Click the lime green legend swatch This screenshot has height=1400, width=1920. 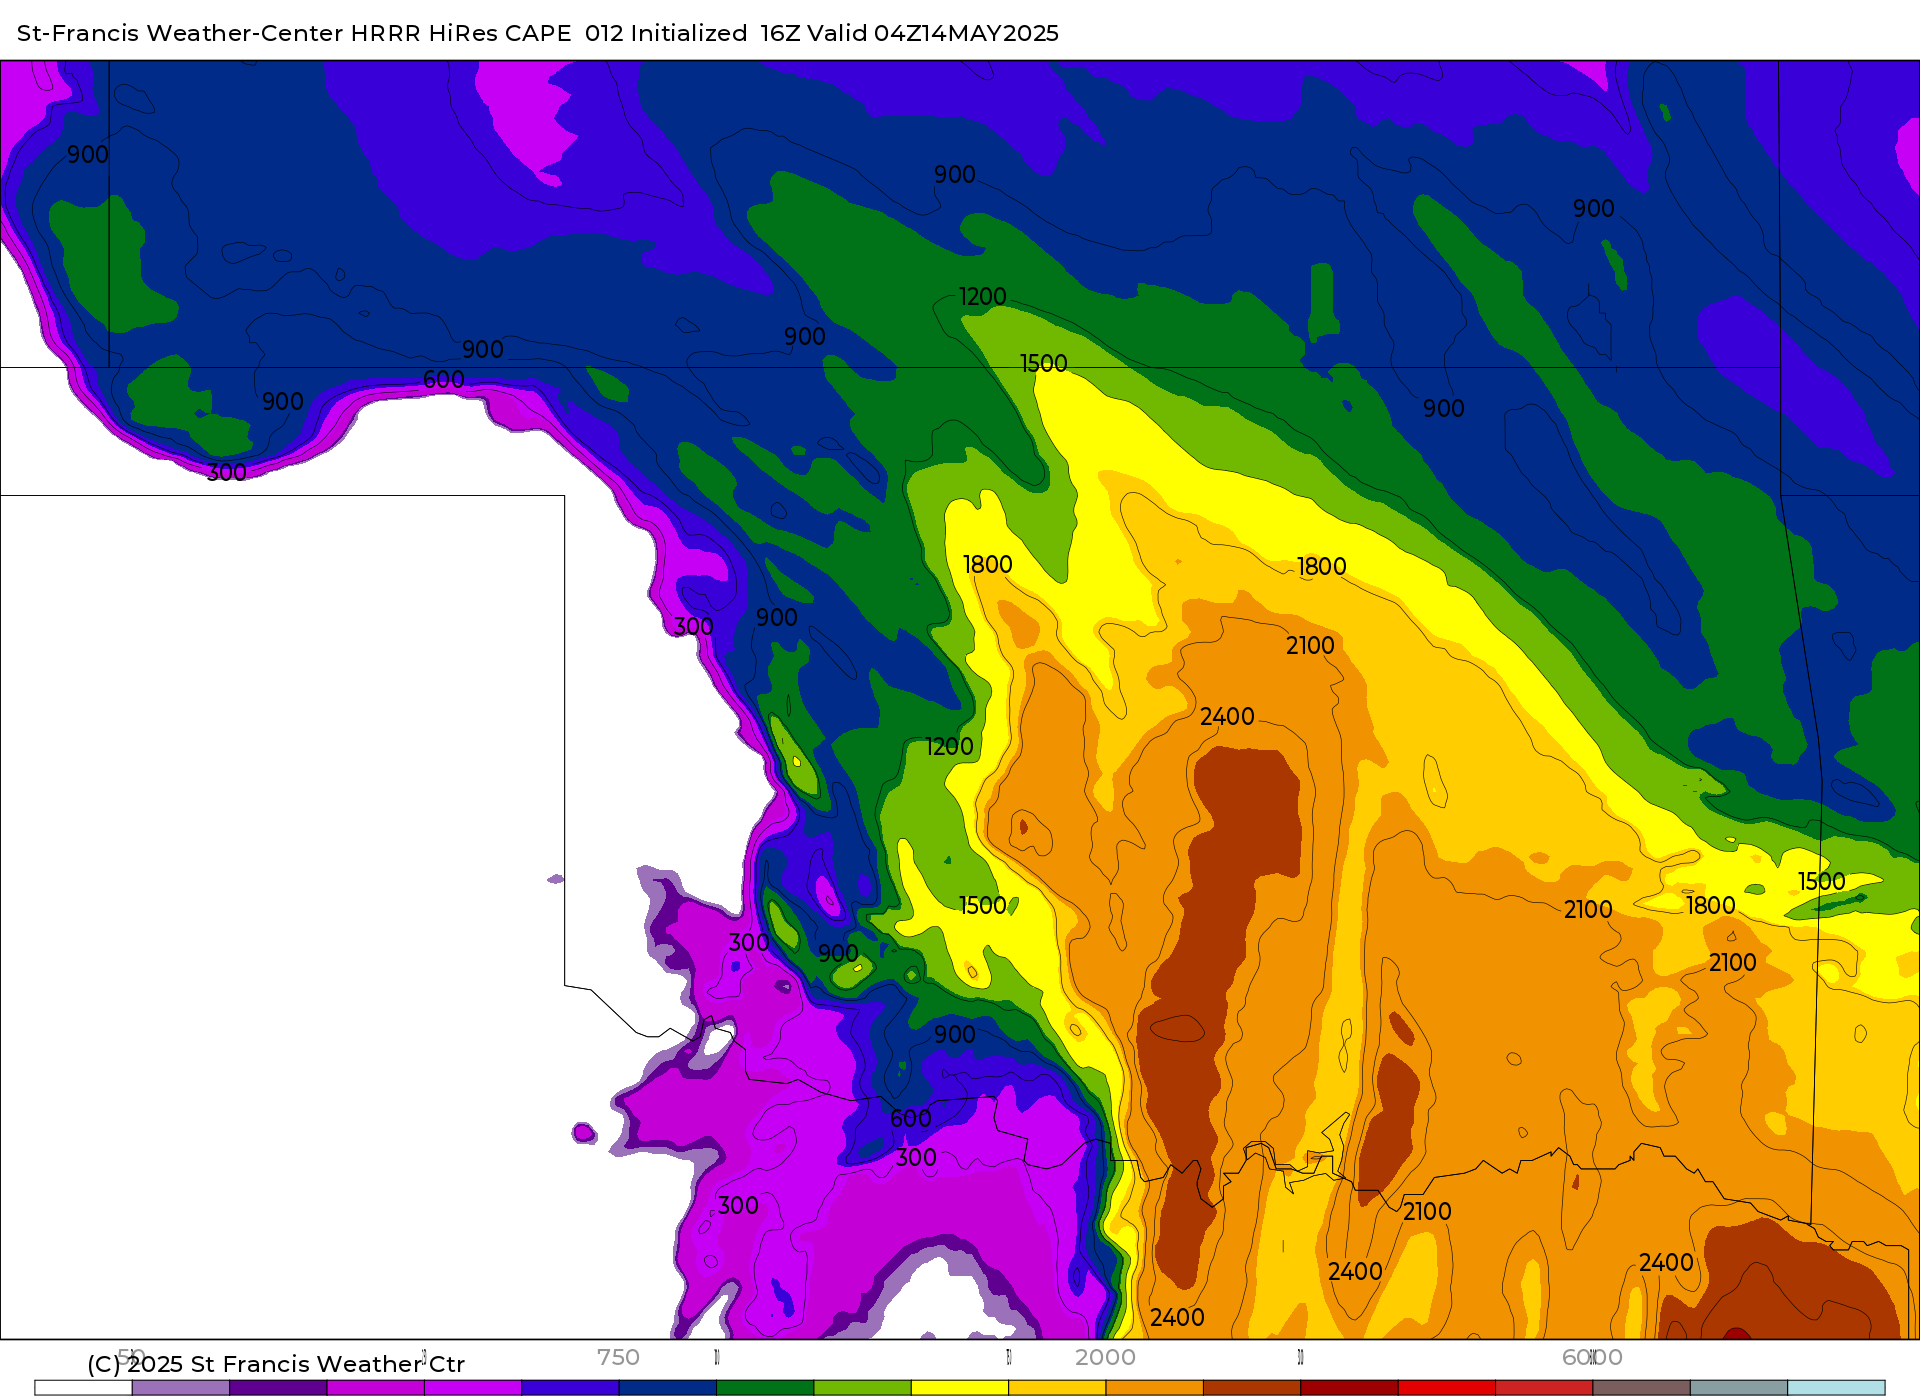click(863, 1388)
